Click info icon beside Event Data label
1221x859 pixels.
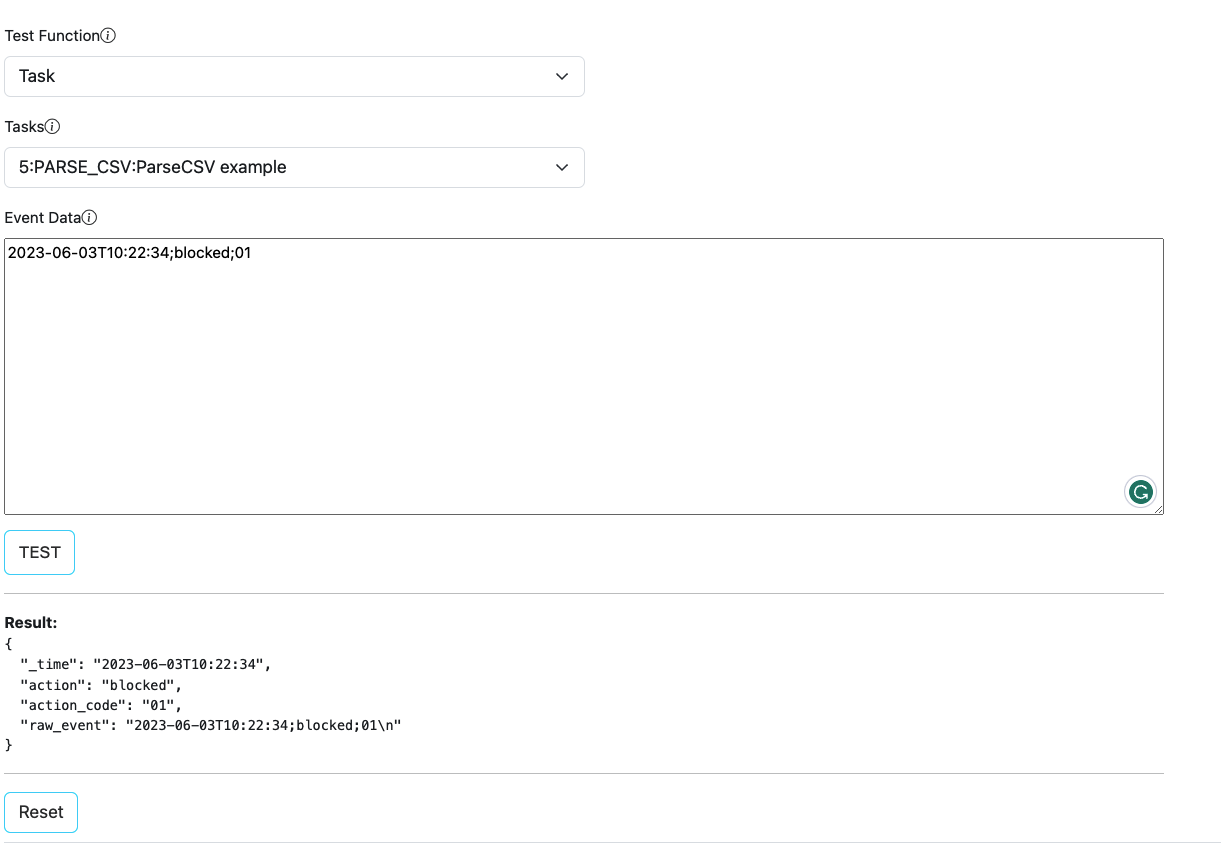pos(89,218)
